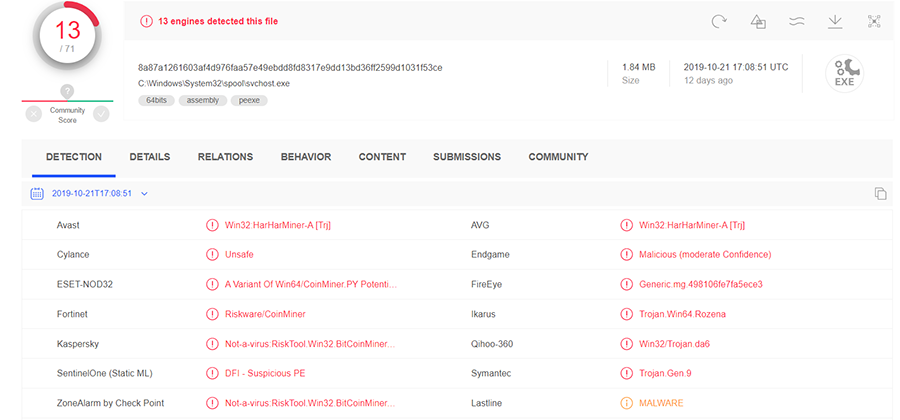Click Avast result Win32:HarHarMiner-A [Trj]
The height and width of the screenshot is (420, 900).
(278, 225)
